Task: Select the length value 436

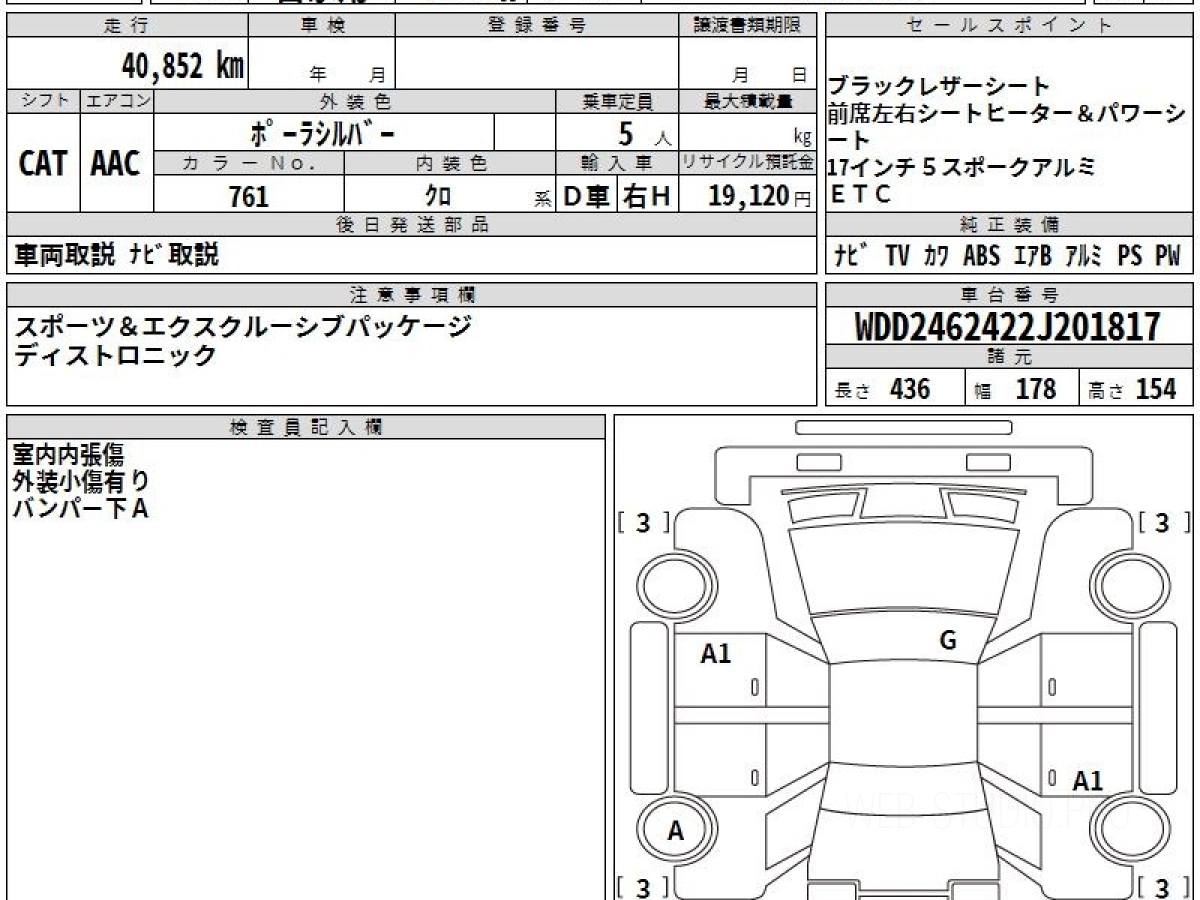Action: click(910, 389)
